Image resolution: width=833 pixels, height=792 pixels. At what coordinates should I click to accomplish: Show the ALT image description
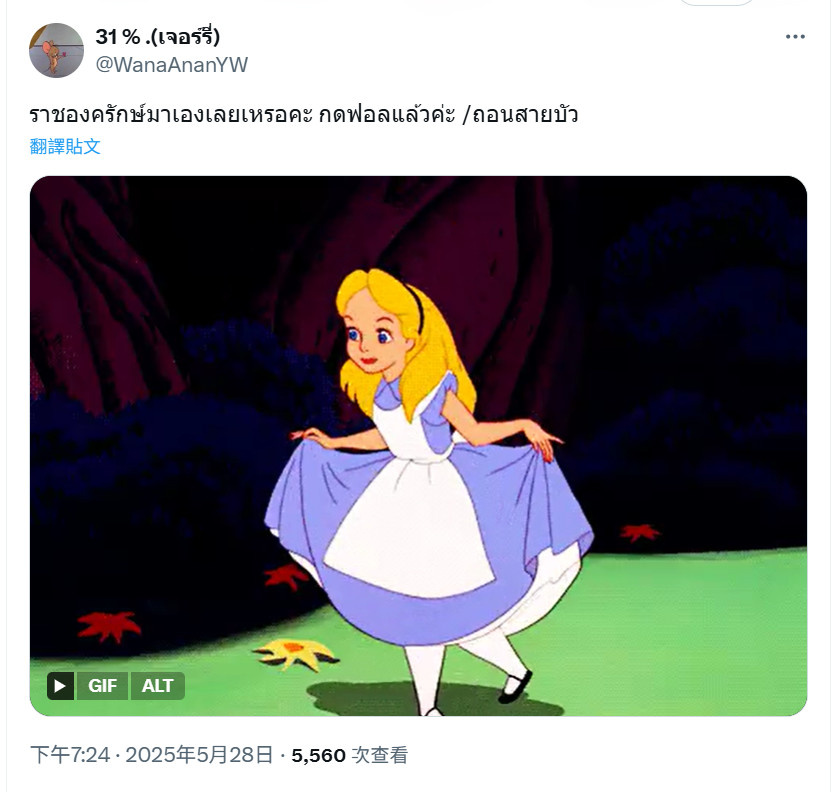coord(157,686)
